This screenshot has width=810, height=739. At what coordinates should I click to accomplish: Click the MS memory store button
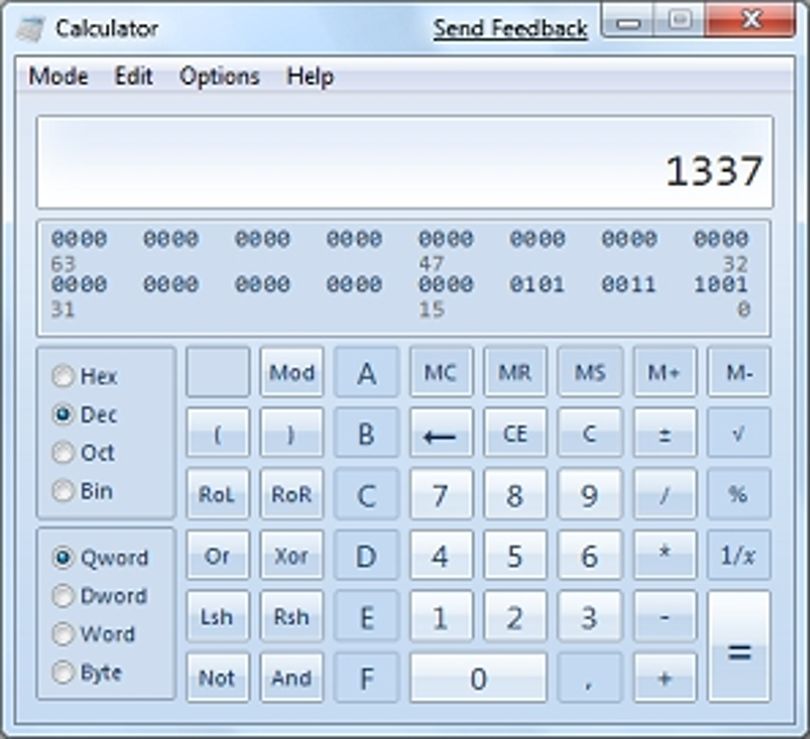tap(590, 372)
